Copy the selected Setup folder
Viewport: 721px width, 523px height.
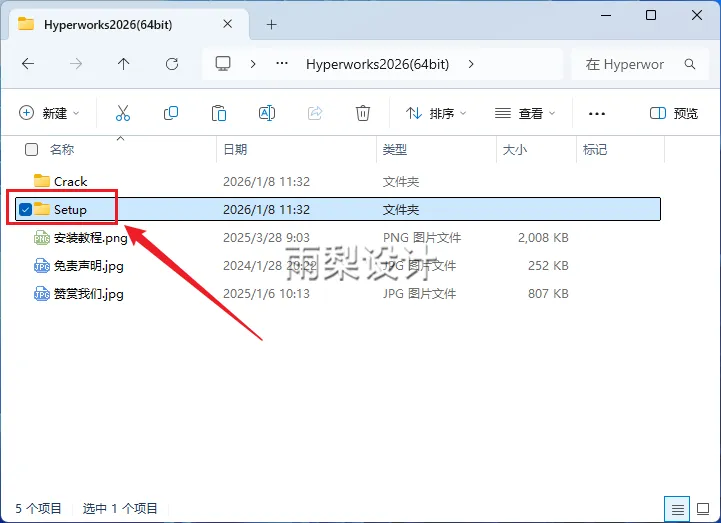pos(171,113)
